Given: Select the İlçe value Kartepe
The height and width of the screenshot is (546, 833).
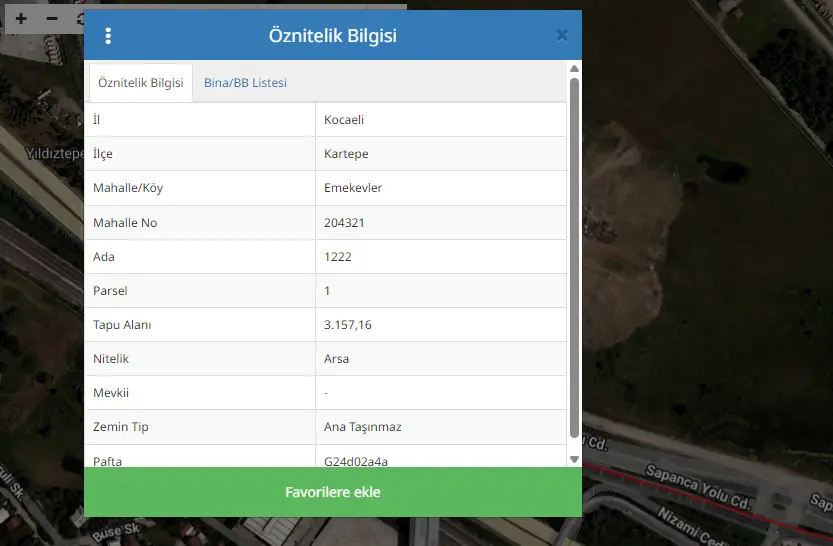Looking at the screenshot, I should tap(346, 153).
